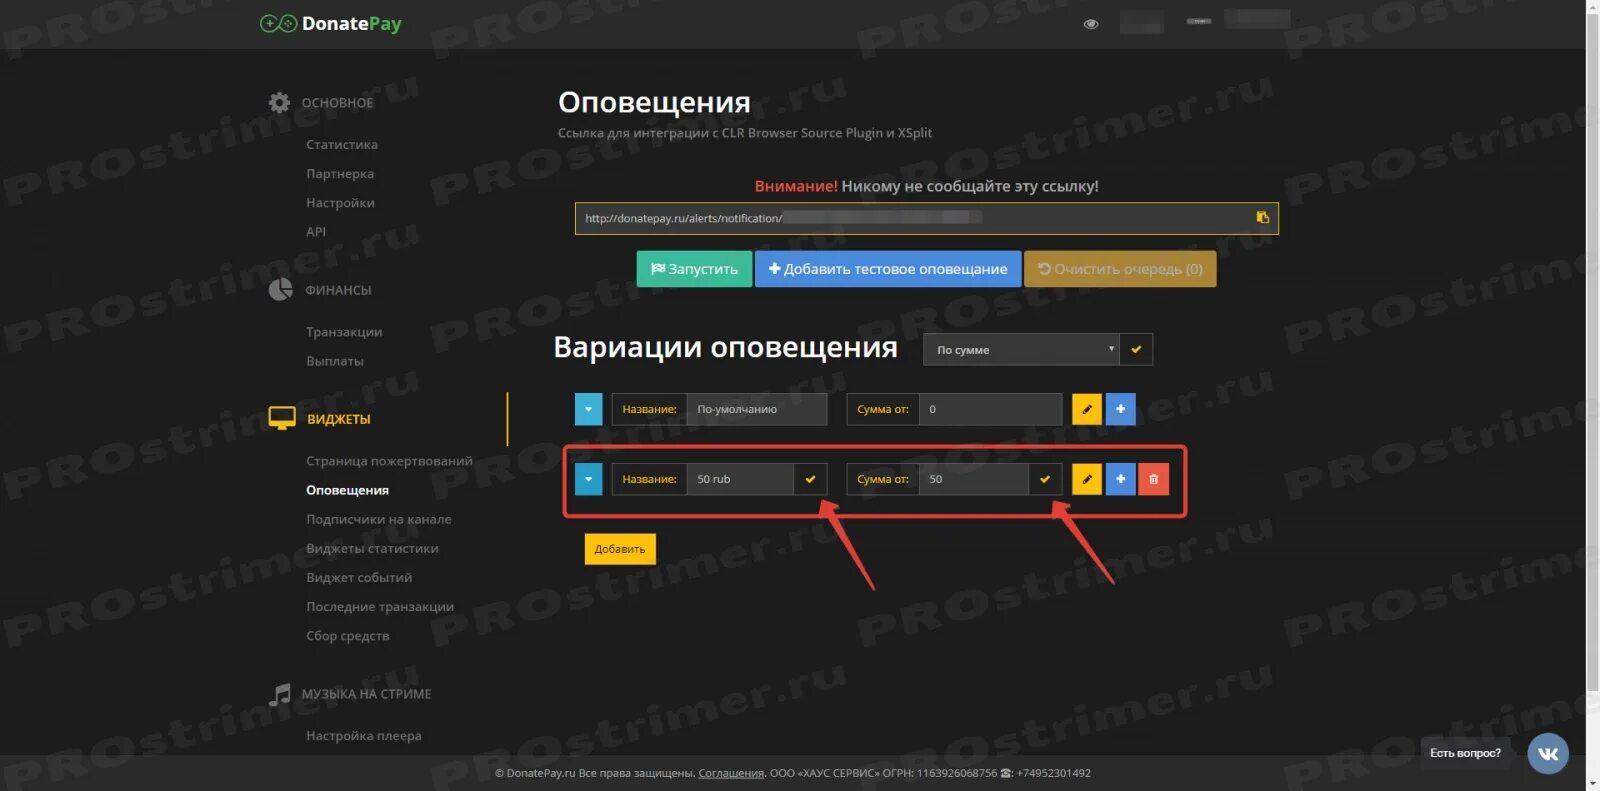Open Настройка плеера in the sidebar

tap(364, 736)
